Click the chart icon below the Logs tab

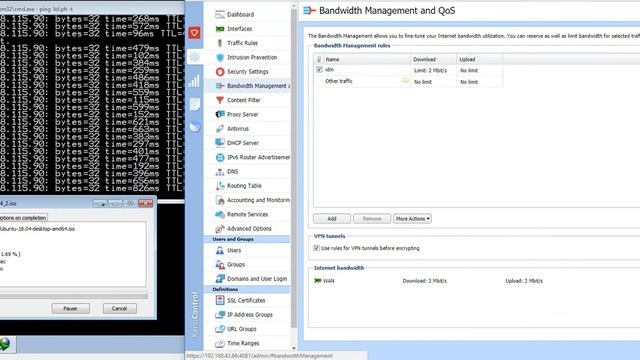[195, 127]
